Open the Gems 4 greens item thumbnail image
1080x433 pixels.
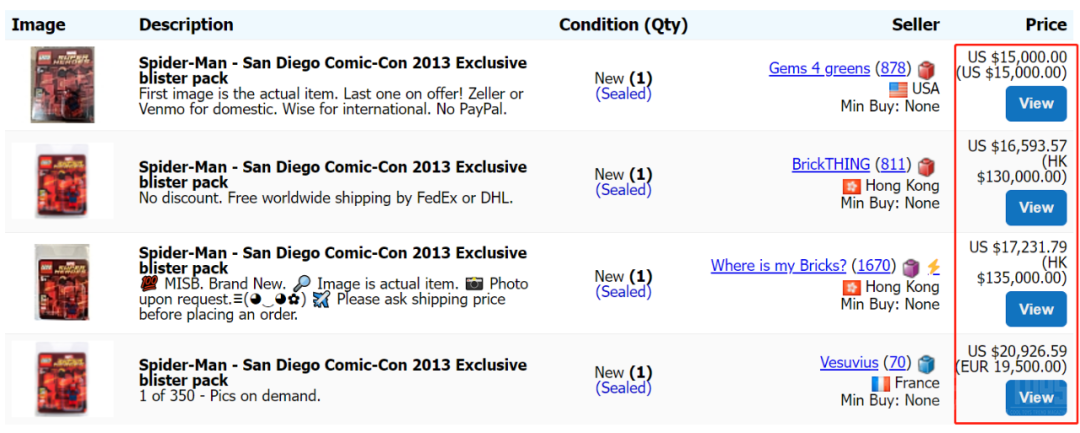63,85
